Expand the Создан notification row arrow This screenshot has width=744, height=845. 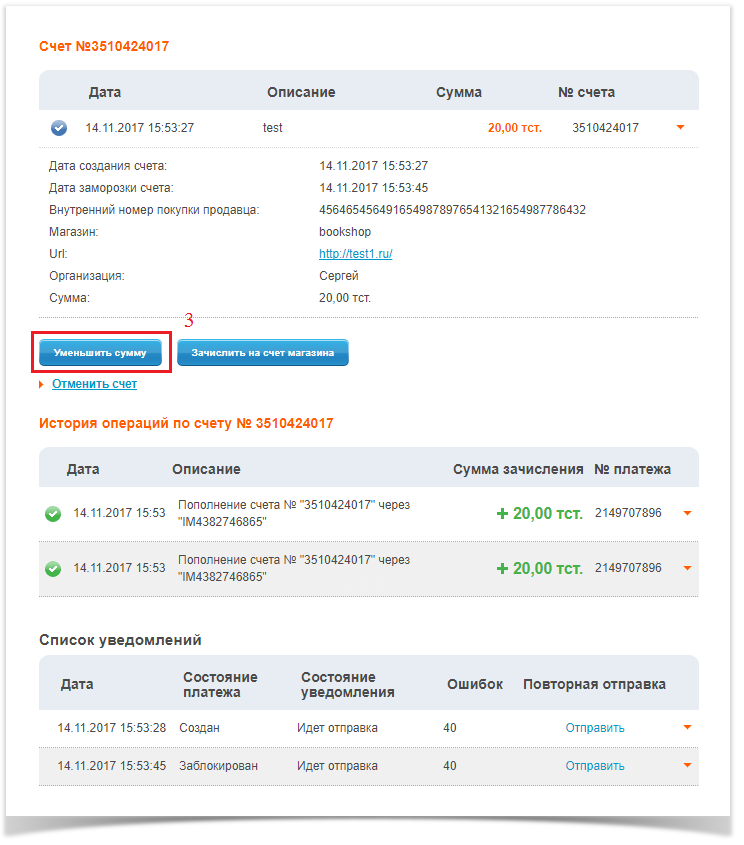click(687, 728)
